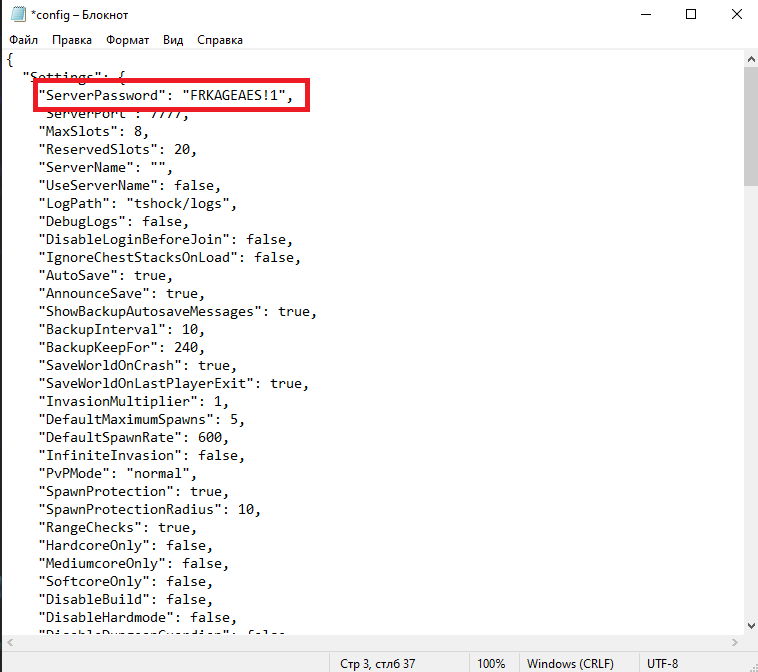Click the 100% zoom status entry
Image resolution: width=758 pixels, height=672 pixels.
coord(491,664)
